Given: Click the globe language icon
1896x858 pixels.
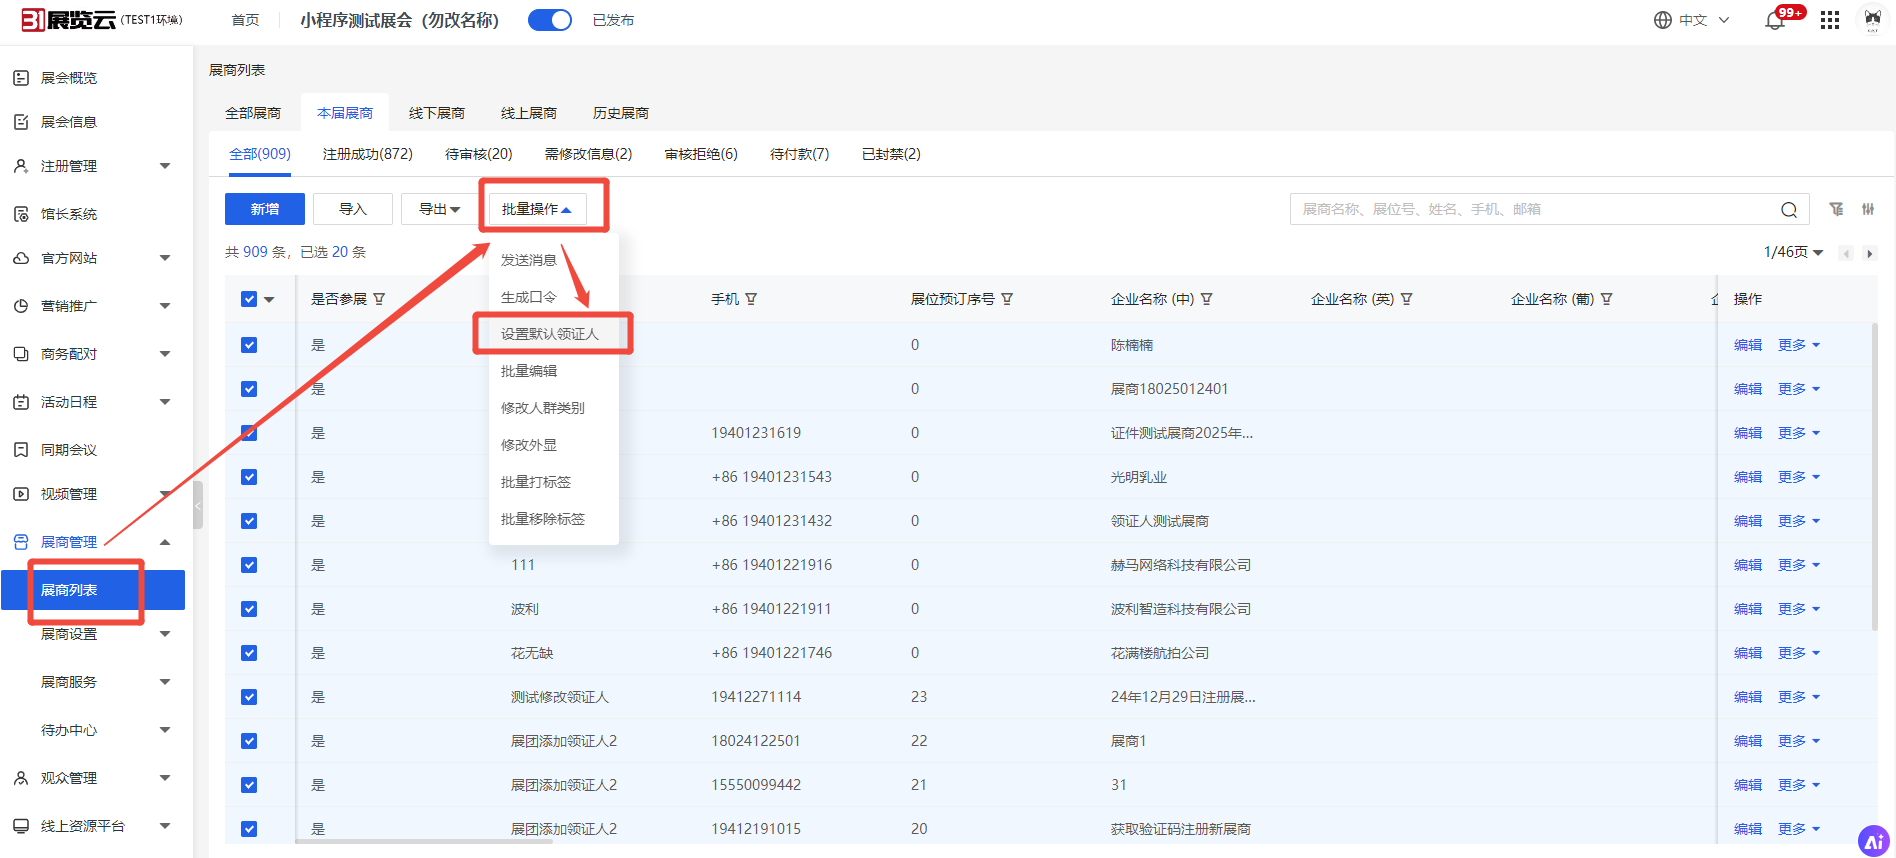Looking at the screenshot, I should (x=1662, y=20).
